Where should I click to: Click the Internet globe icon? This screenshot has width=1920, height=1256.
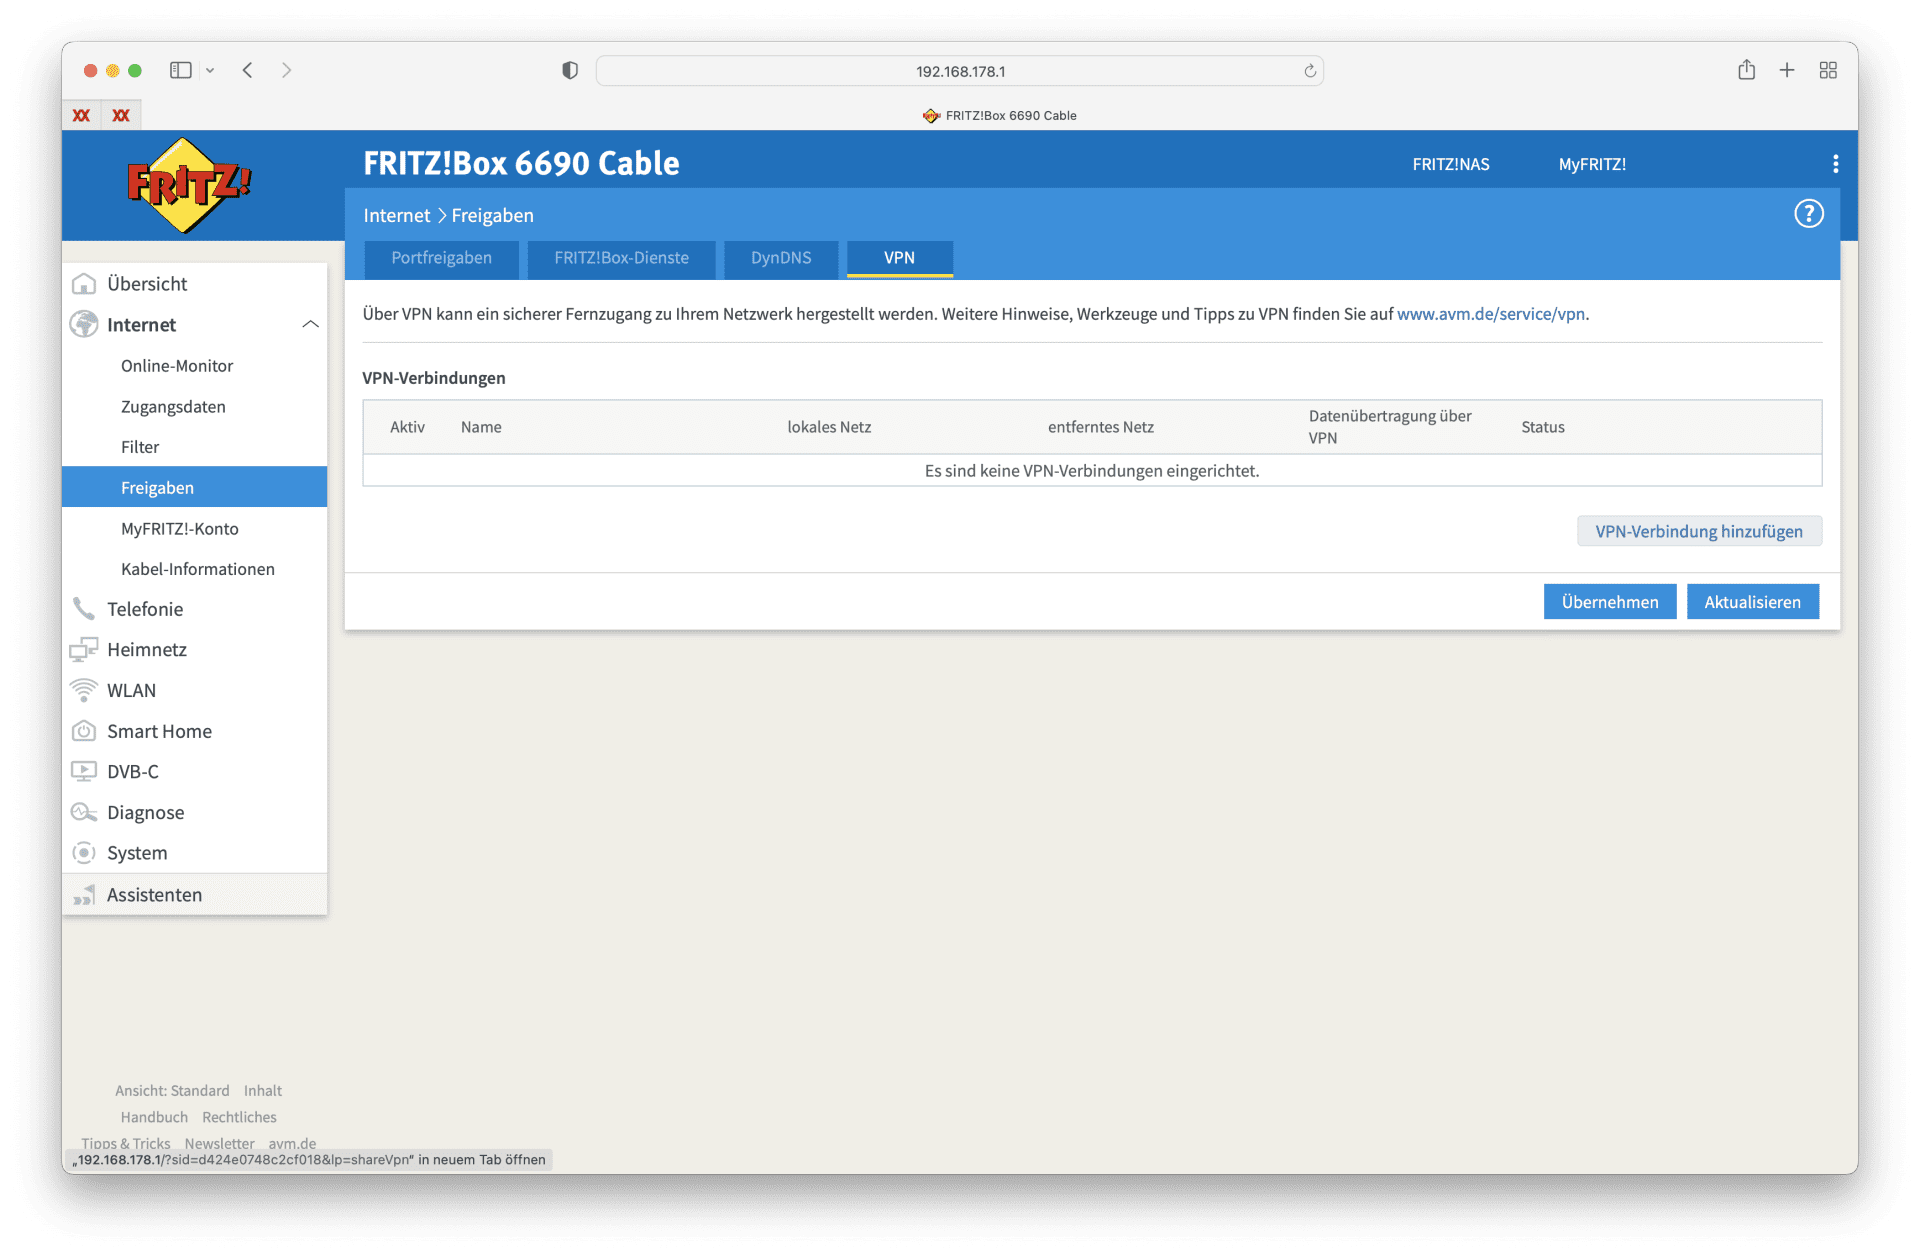click(x=84, y=325)
